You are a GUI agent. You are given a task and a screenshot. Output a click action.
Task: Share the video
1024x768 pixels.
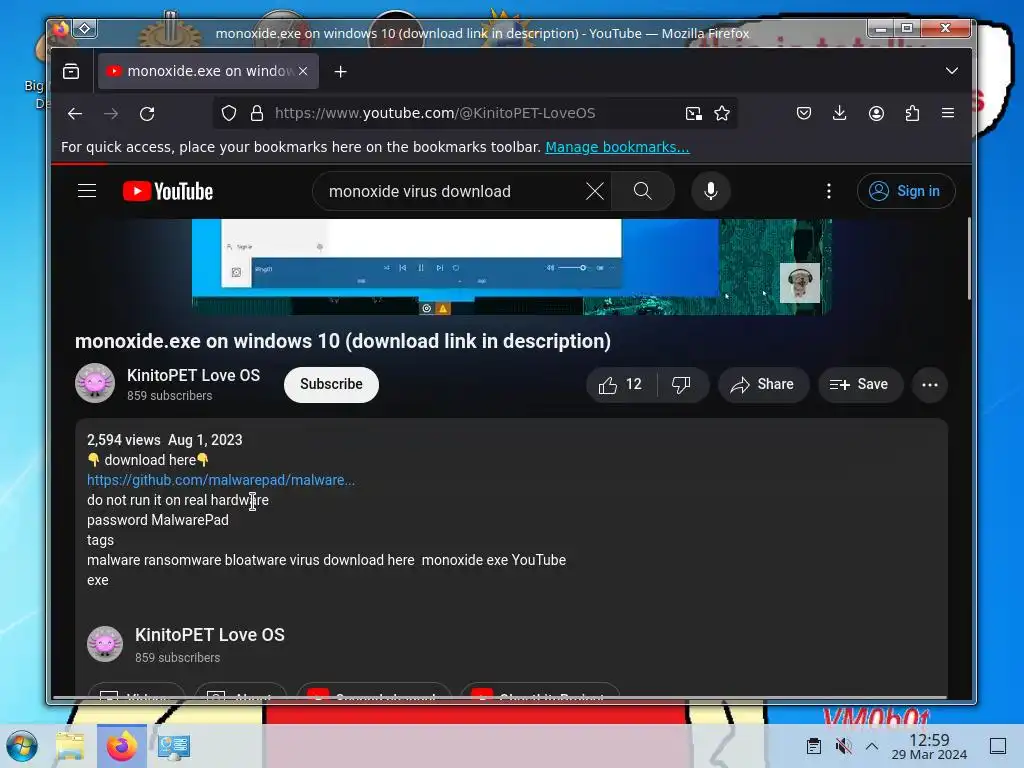[763, 385]
